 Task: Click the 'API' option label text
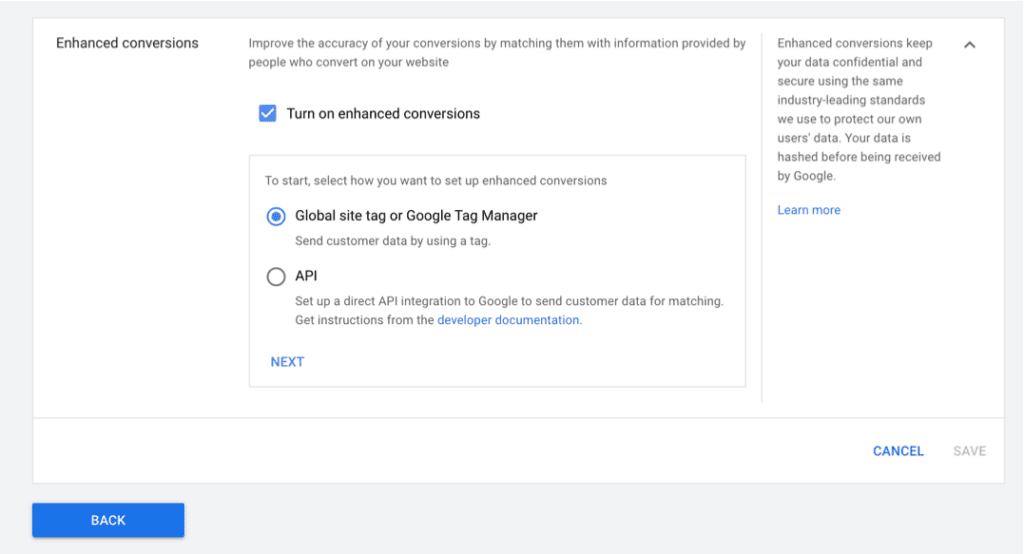coord(306,276)
